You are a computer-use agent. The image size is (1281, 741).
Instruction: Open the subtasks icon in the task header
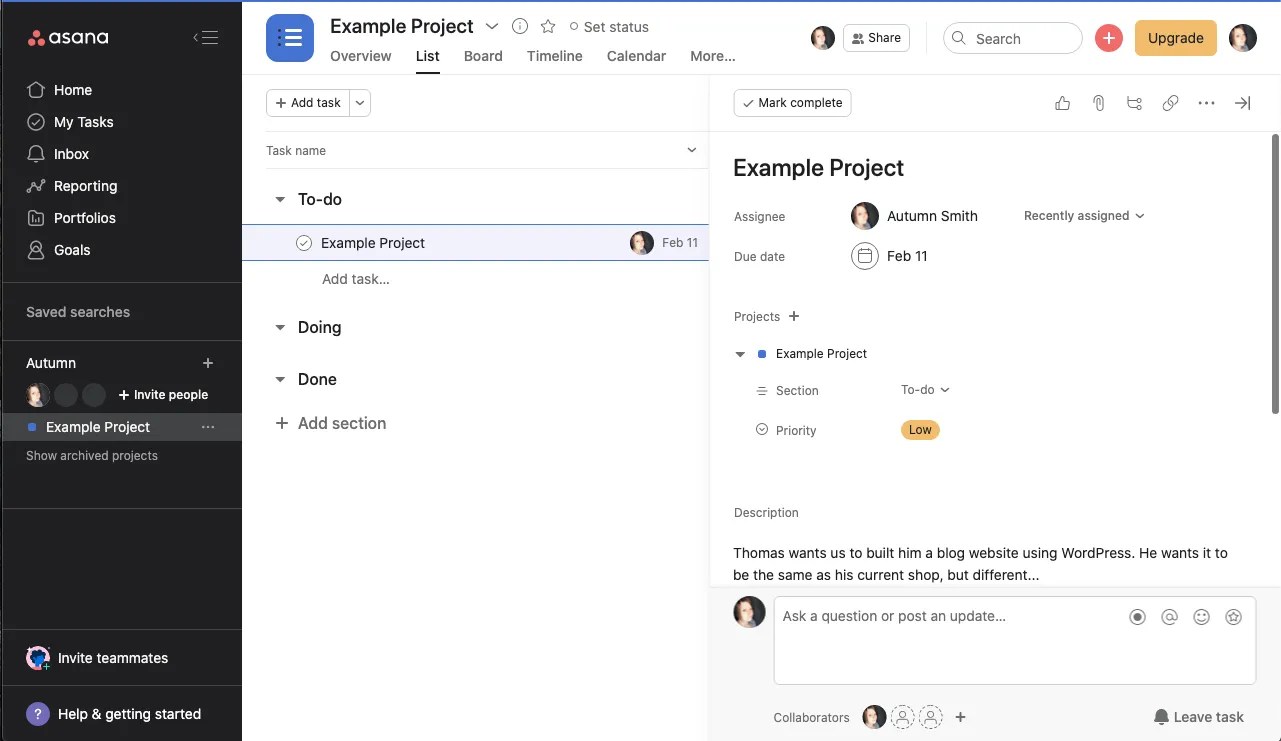pos(1134,102)
